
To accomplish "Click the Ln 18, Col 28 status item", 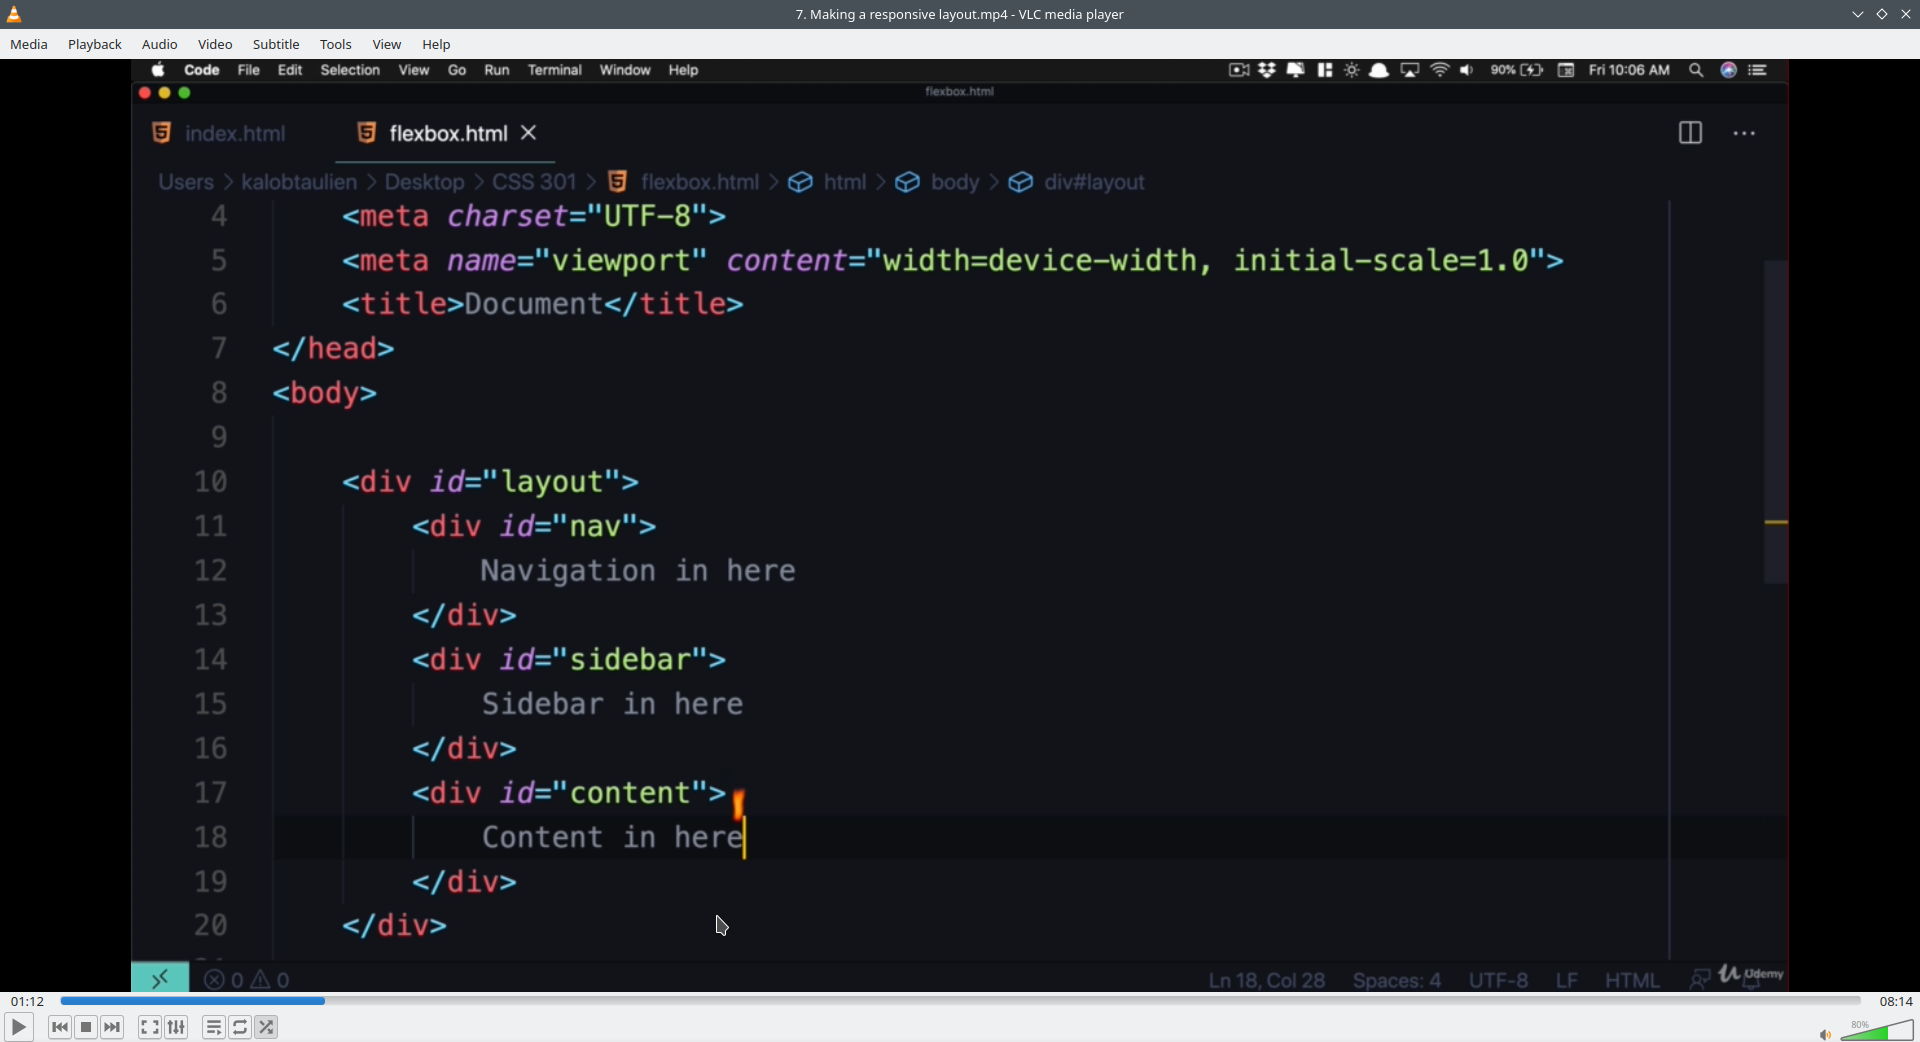I will pos(1266,980).
